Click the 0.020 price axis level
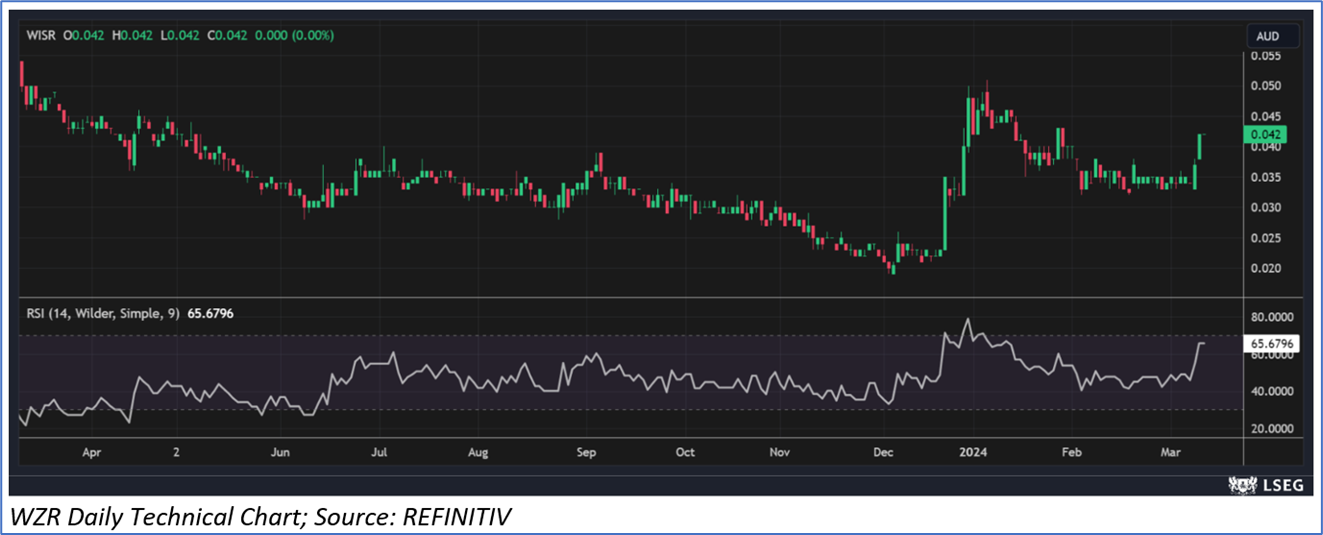The height and width of the screenshot is (535, 1323). click(x=1267, y=268)
